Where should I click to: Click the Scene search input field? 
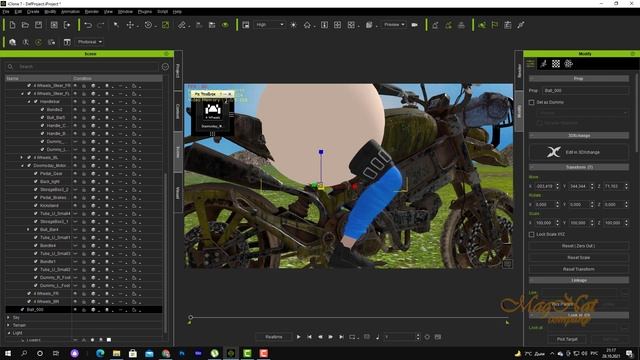[x=87, y=67]
